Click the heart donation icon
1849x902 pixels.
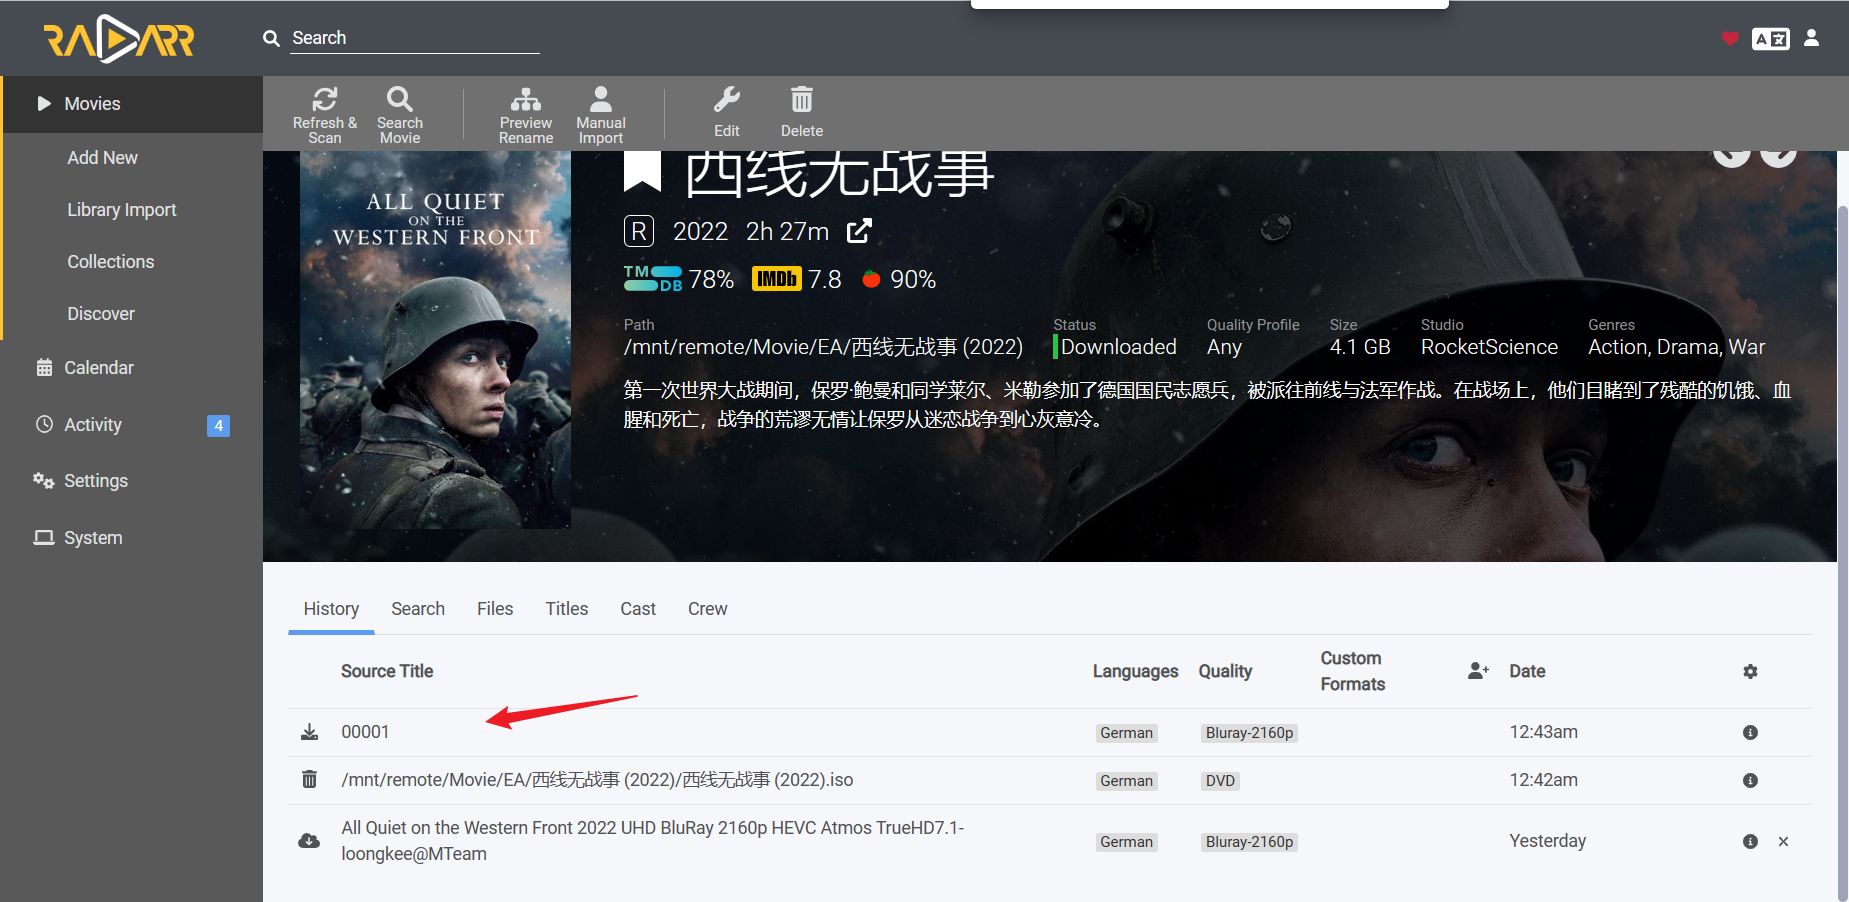click(1730, 38)
